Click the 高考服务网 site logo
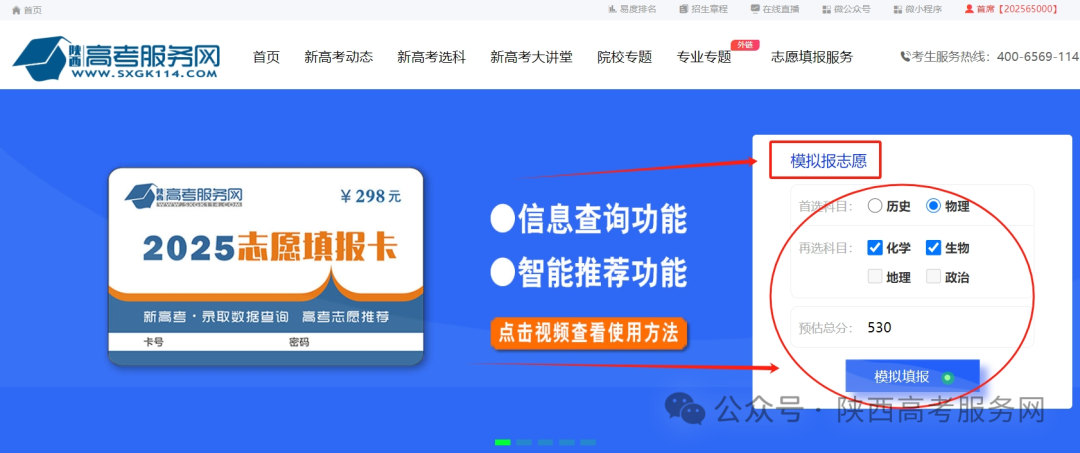 116,58
